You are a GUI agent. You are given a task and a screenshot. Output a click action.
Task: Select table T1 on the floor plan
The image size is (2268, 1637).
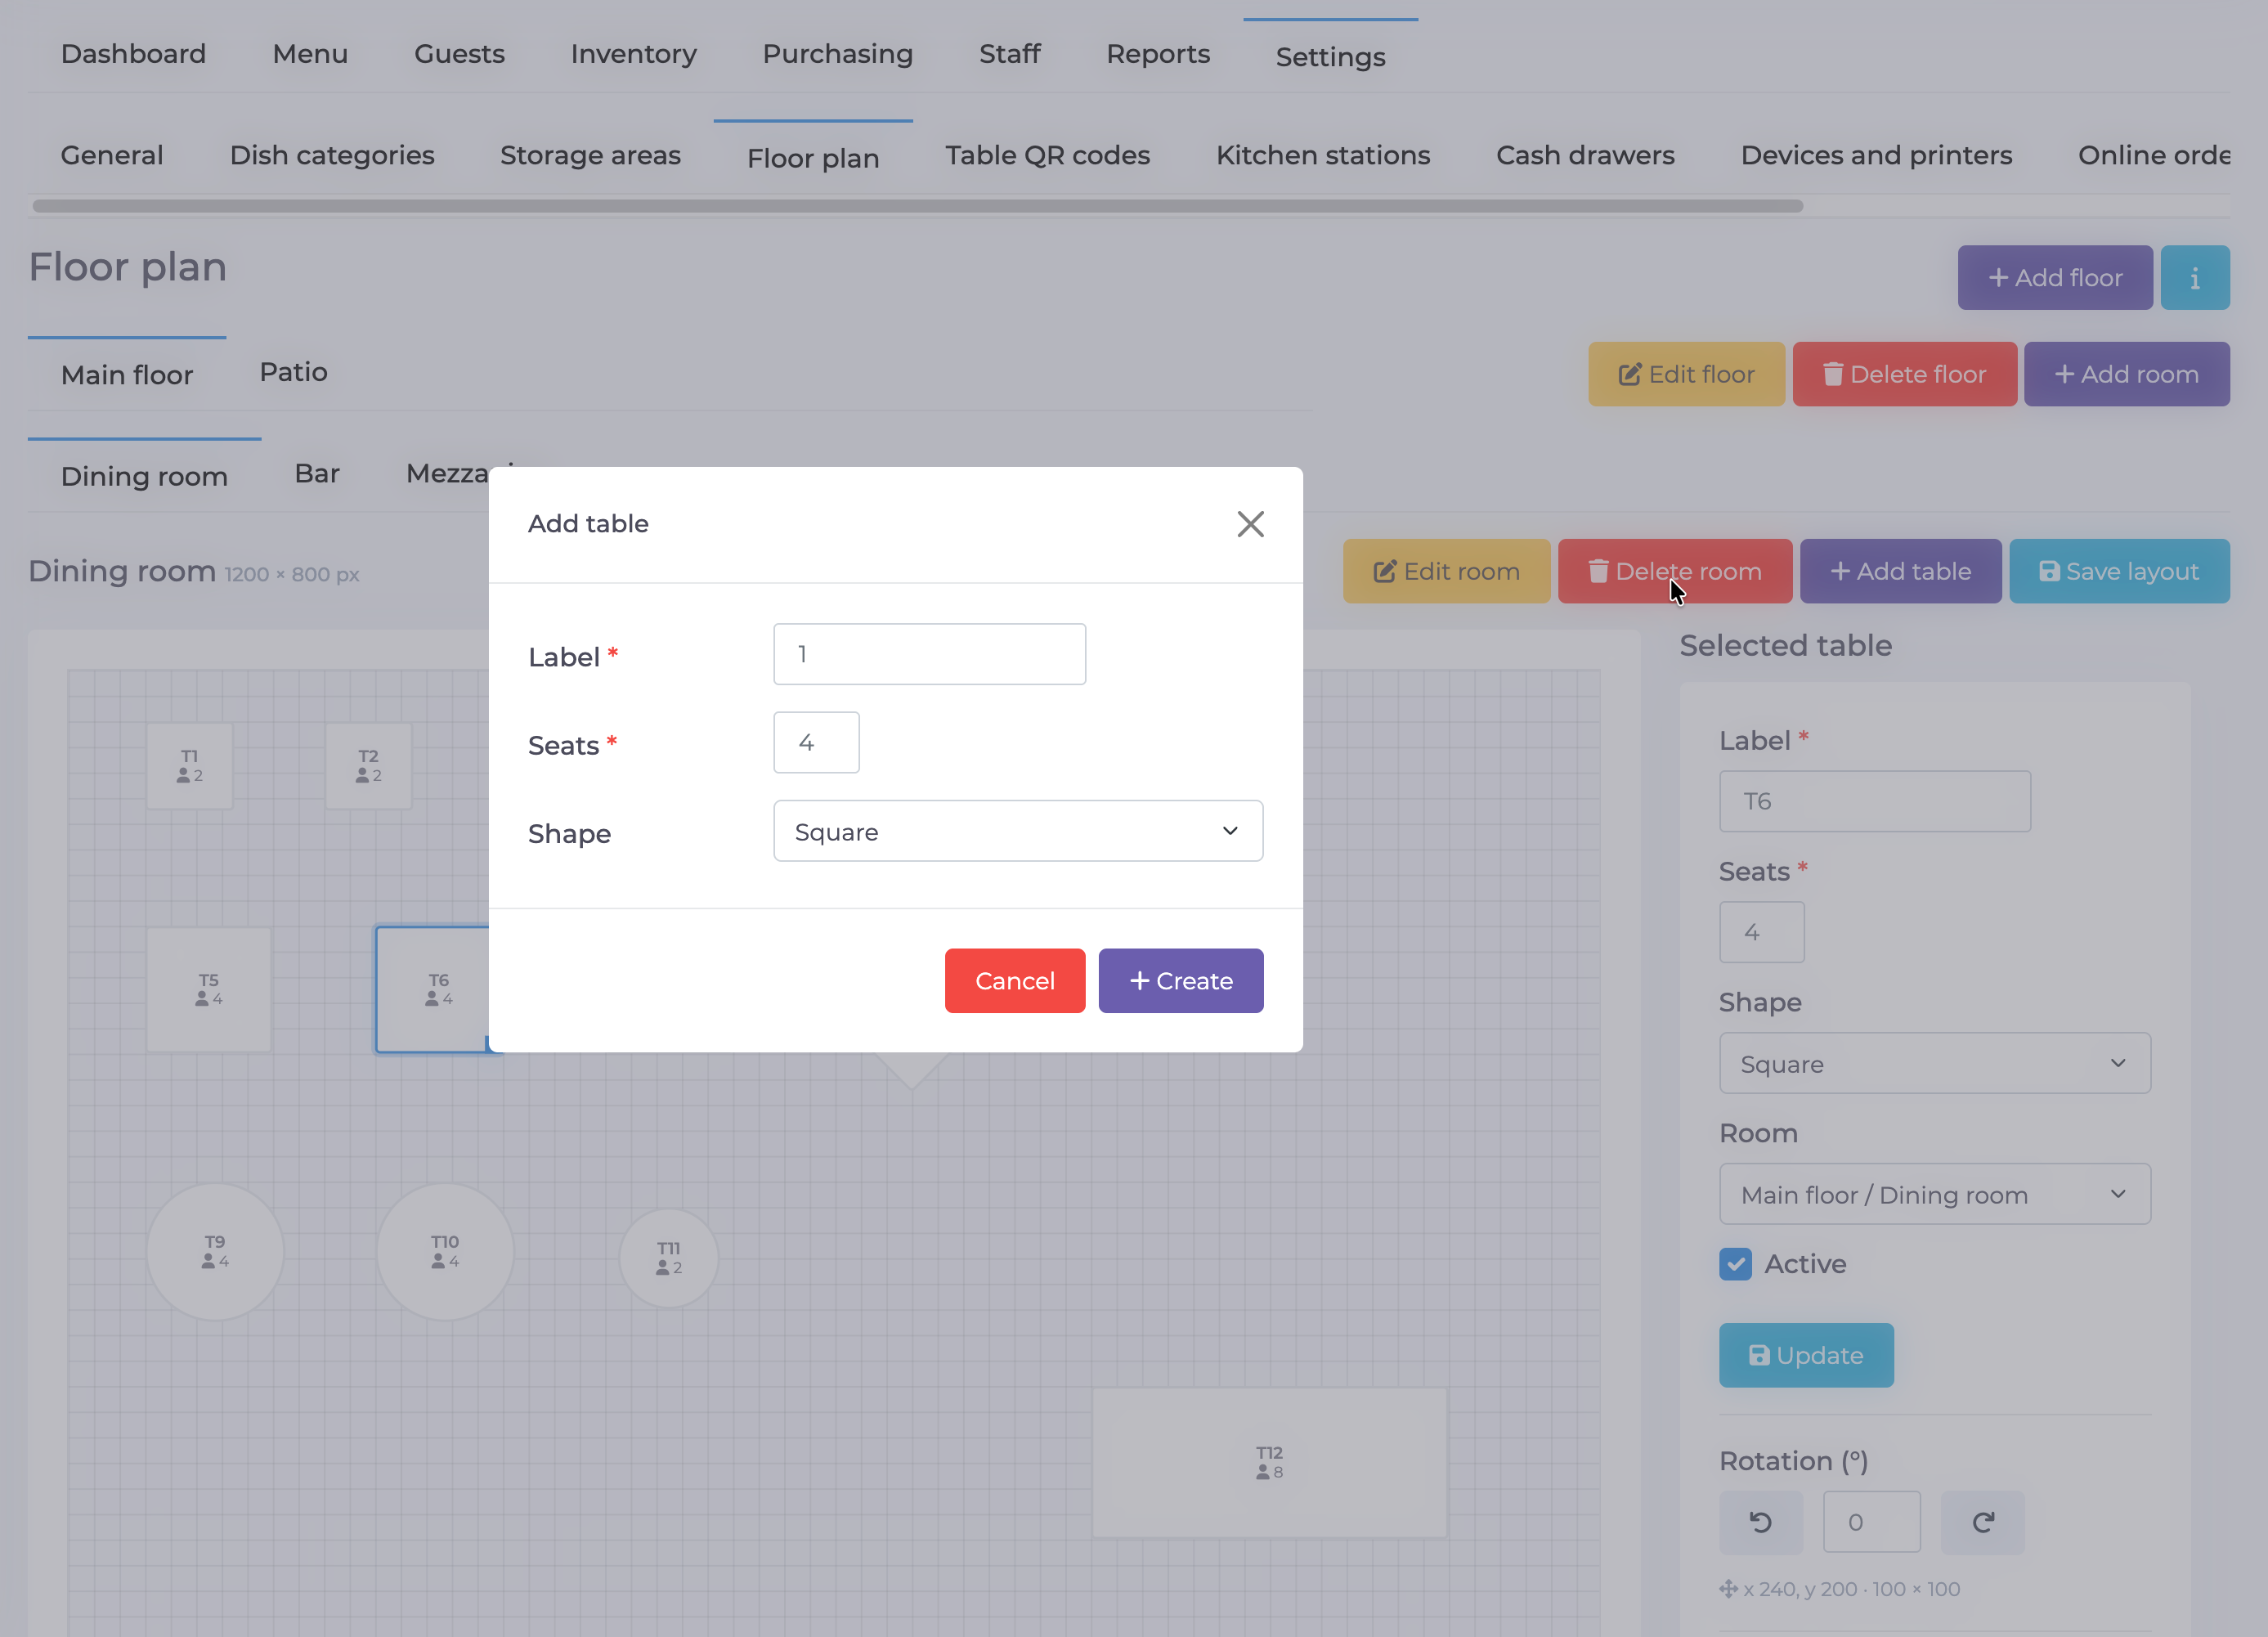point(190,766)
